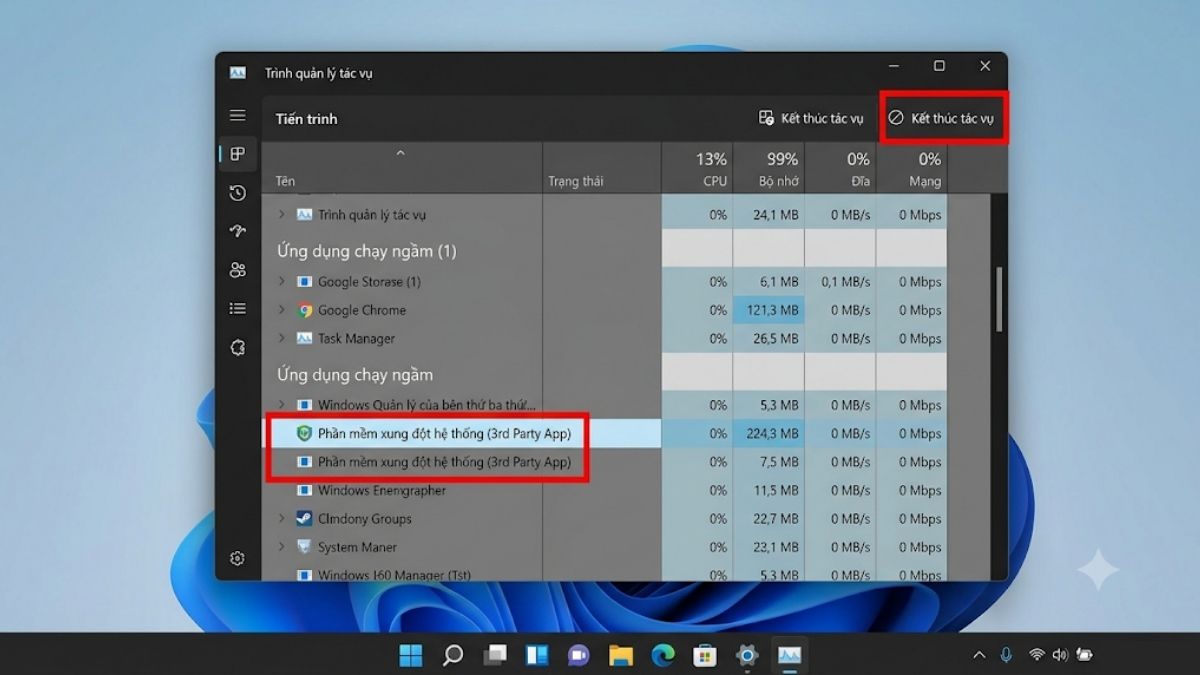Click the process list vertical scrollbar thumb
The height and width of the screenshot is (675, 1200).
(x=999, y=300)
